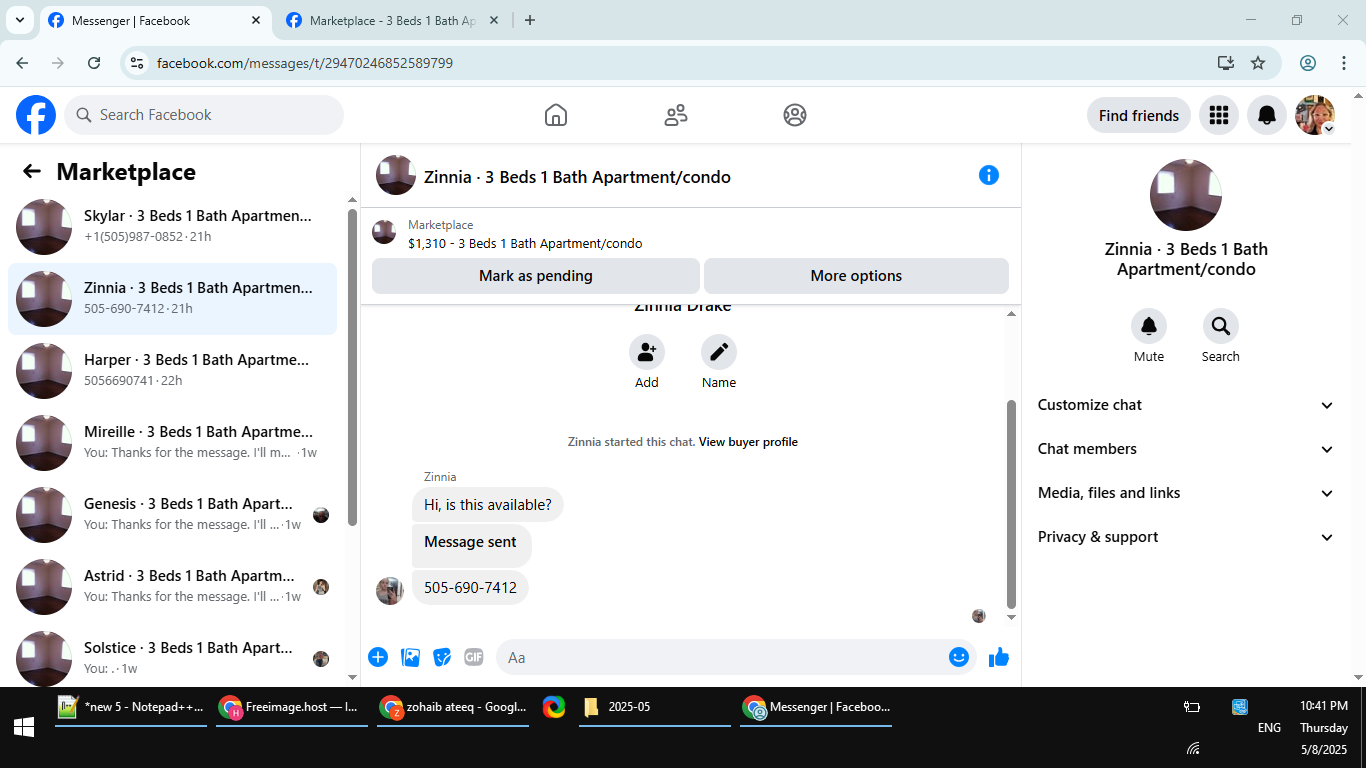Click Find friends button
1366x768 pixels.
pos(1139,115)
